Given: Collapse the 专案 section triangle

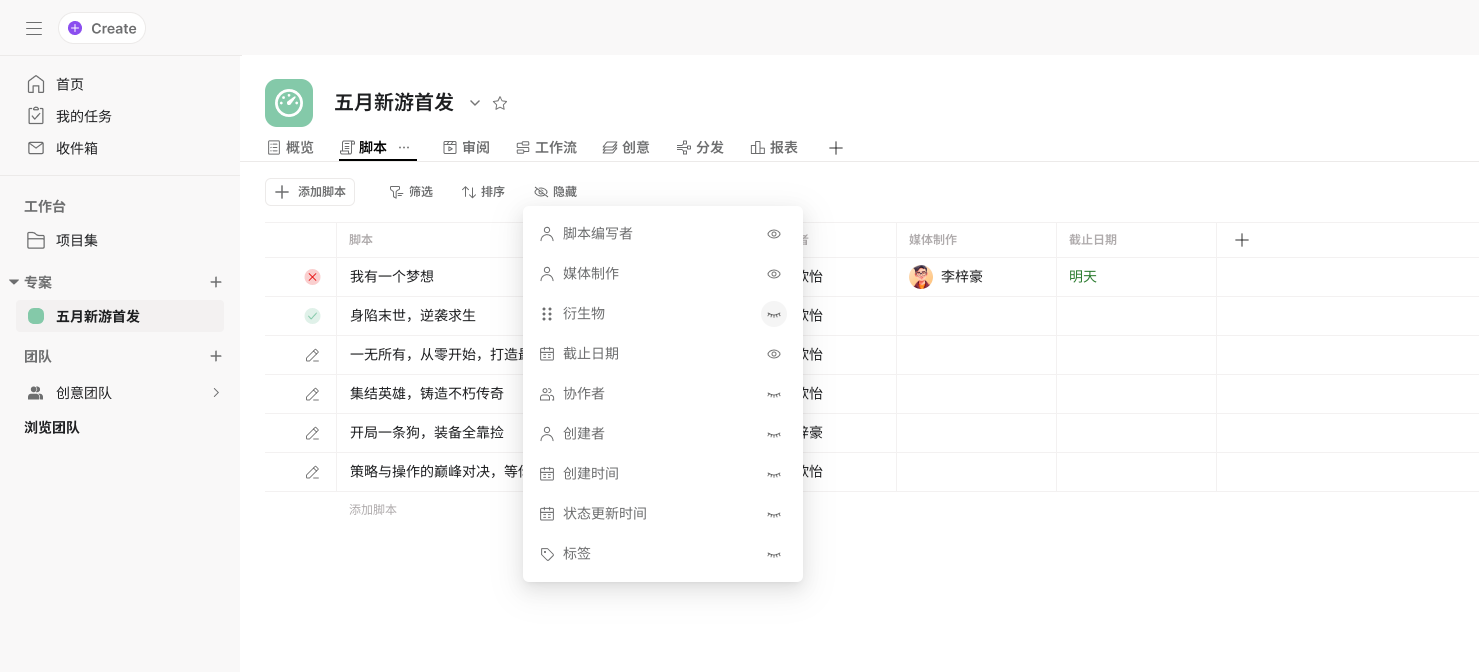Looking at the screenshot, I should (14, 282).
